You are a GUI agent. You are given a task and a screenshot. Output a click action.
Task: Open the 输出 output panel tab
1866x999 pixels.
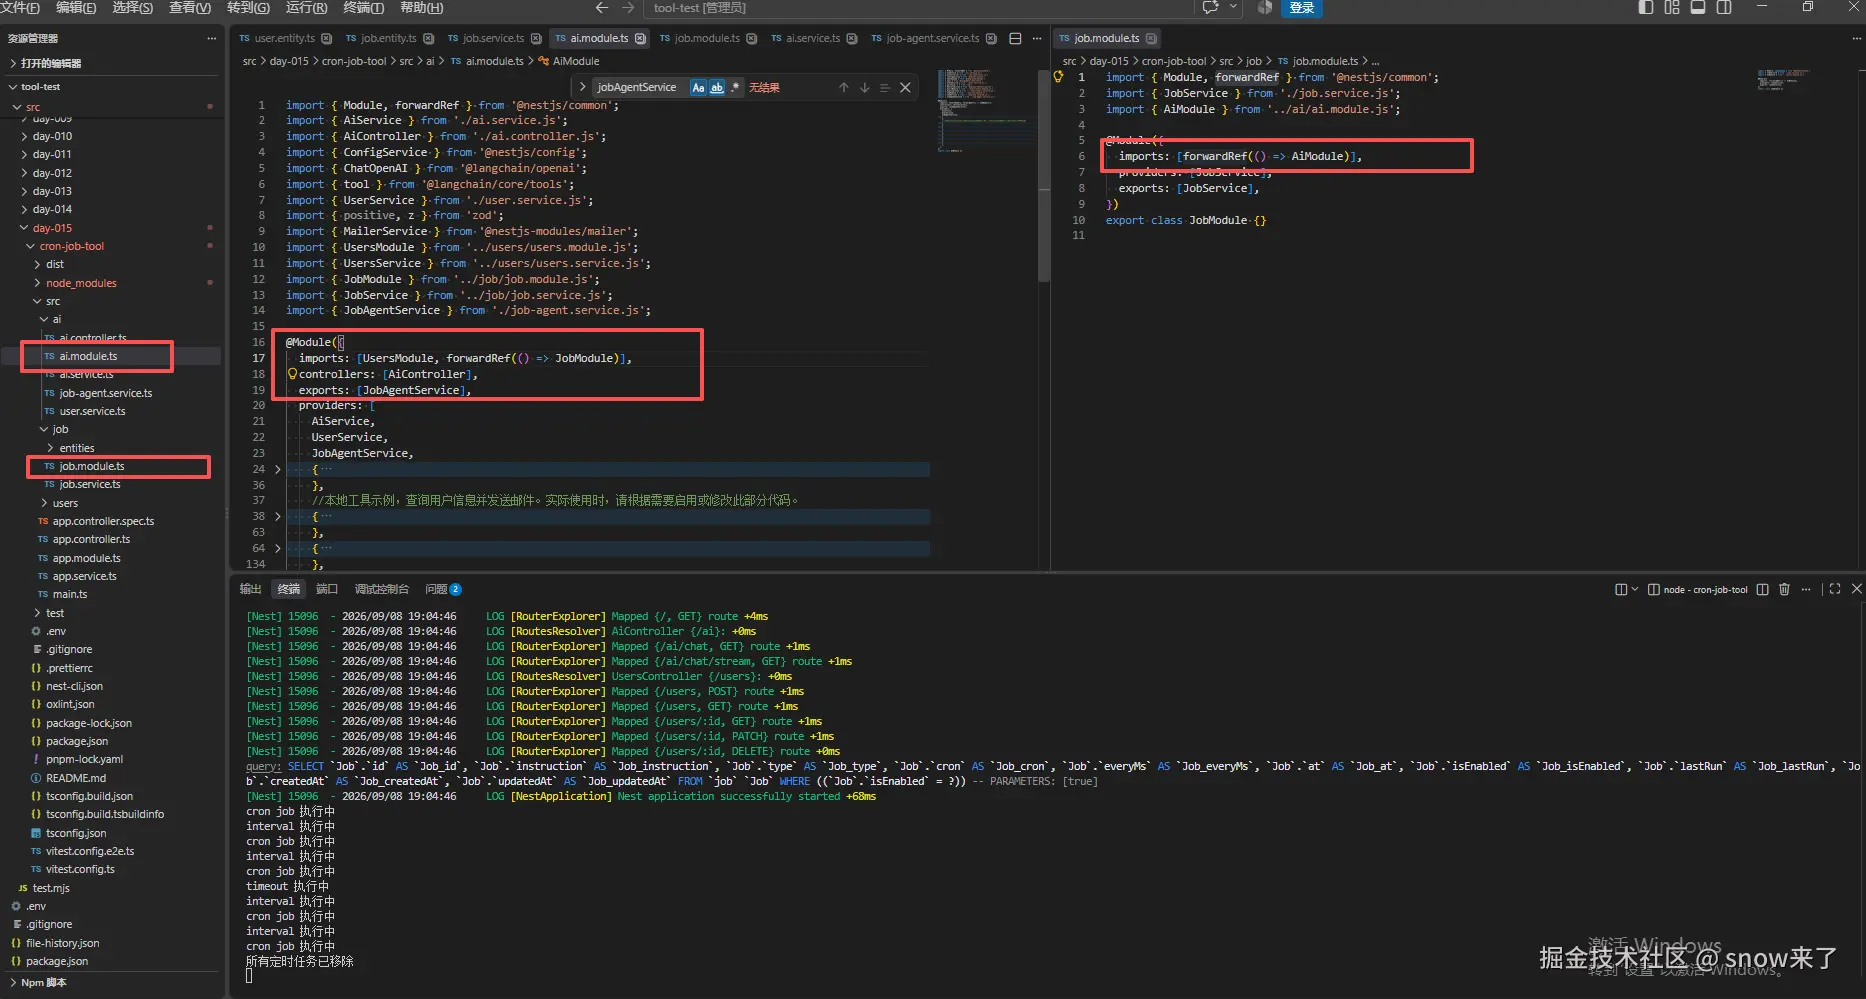coord(250,589)
